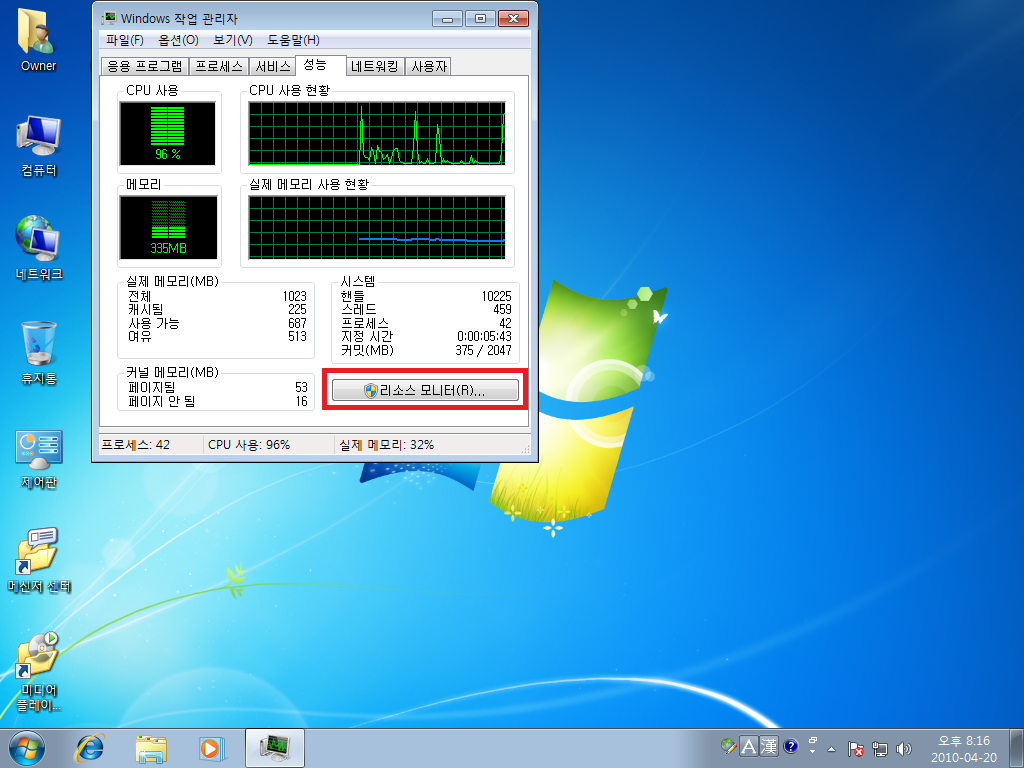Click the 페이지 안 됨 value 16
The height and width of the screenshot is (768, 1024).
pos(301,401)
